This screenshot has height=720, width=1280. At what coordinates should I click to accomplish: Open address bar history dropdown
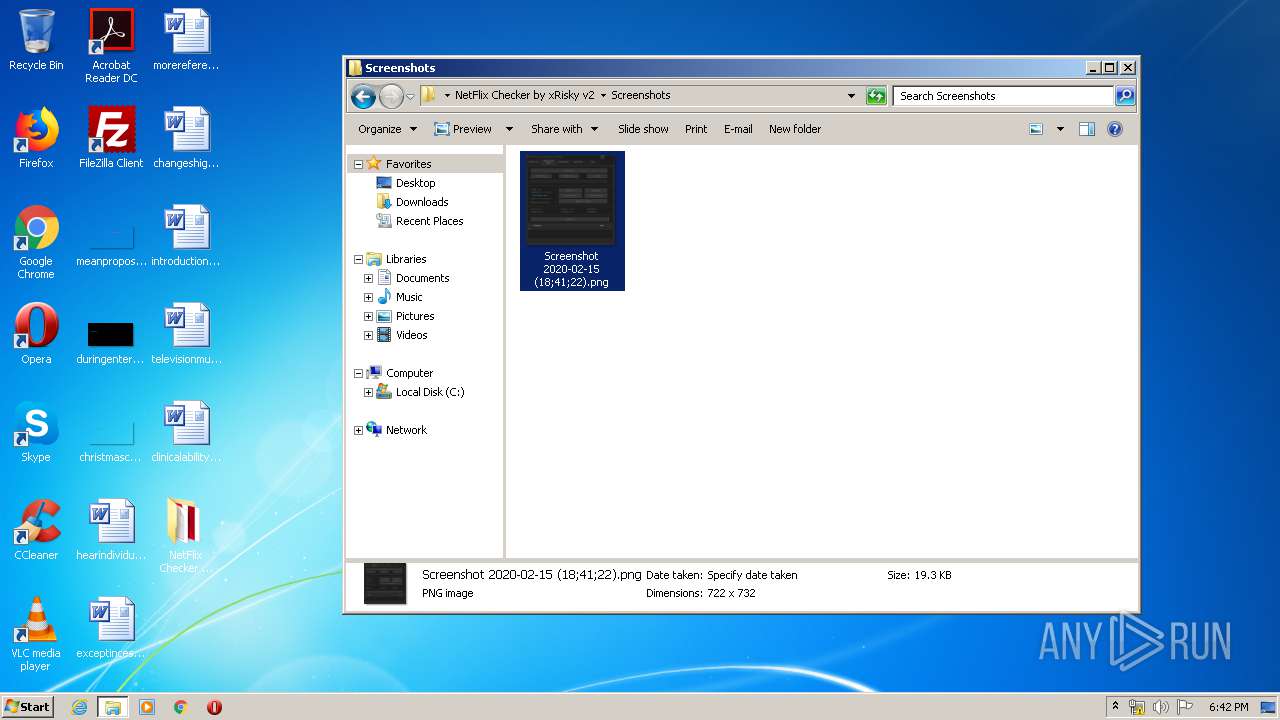coord(851,96)
